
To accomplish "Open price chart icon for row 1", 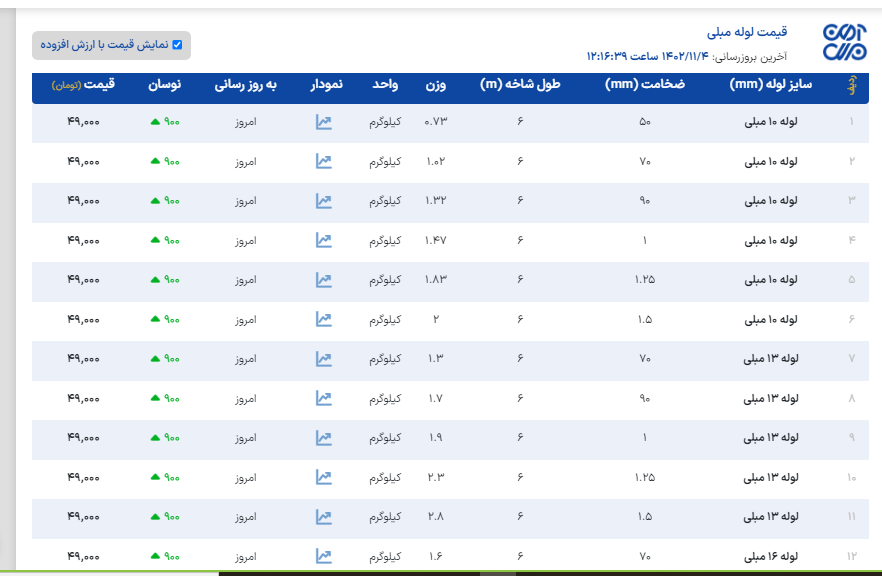I will pos(324,122).
